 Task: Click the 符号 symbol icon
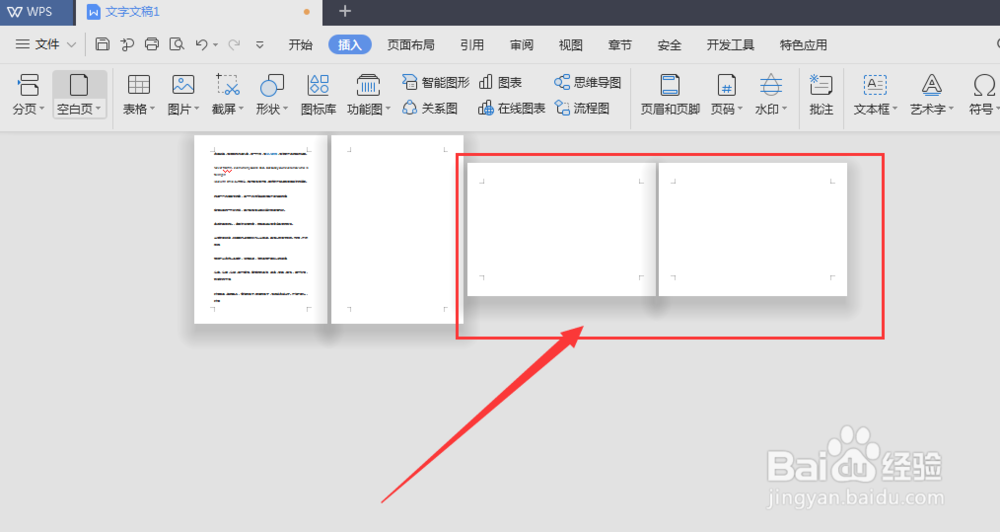pyautogui.click(x=984, y=84)
